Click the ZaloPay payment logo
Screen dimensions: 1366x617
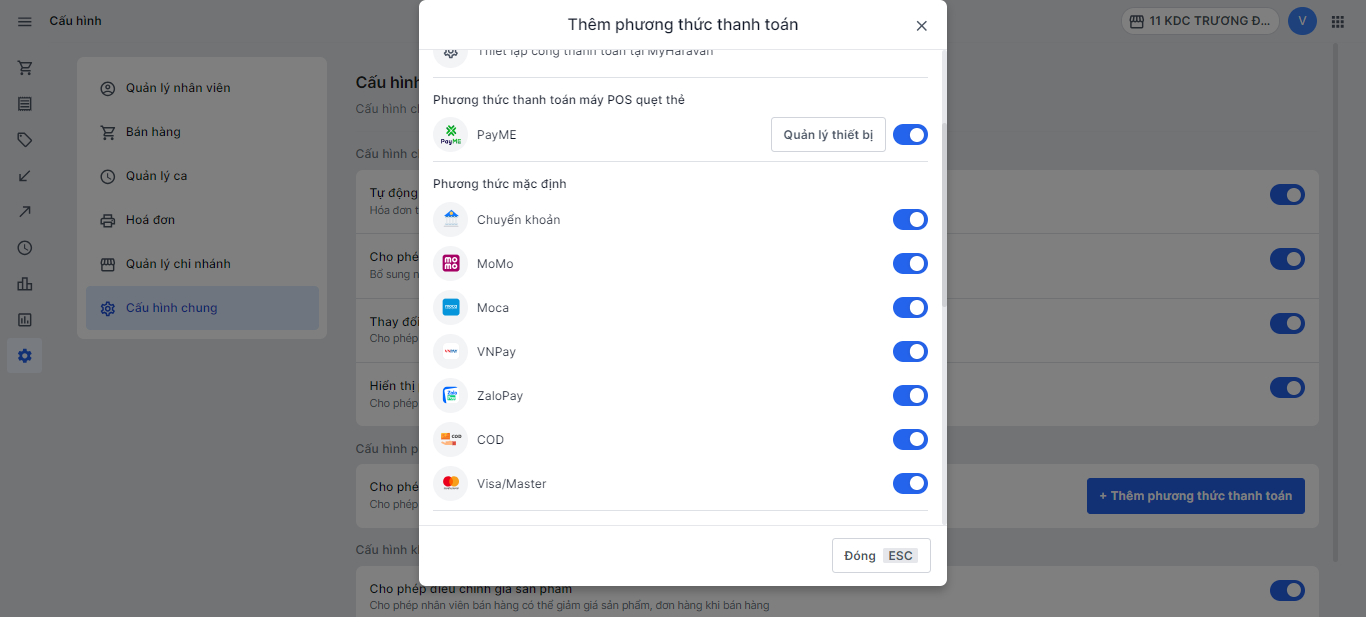coord(451,396)
